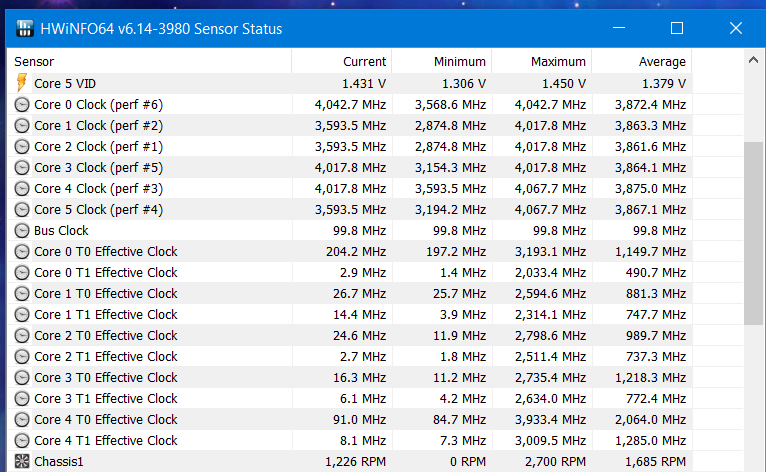Click the vertical scrollbar thumb
This screenshot has height=472, width=766.
point(754,232)
